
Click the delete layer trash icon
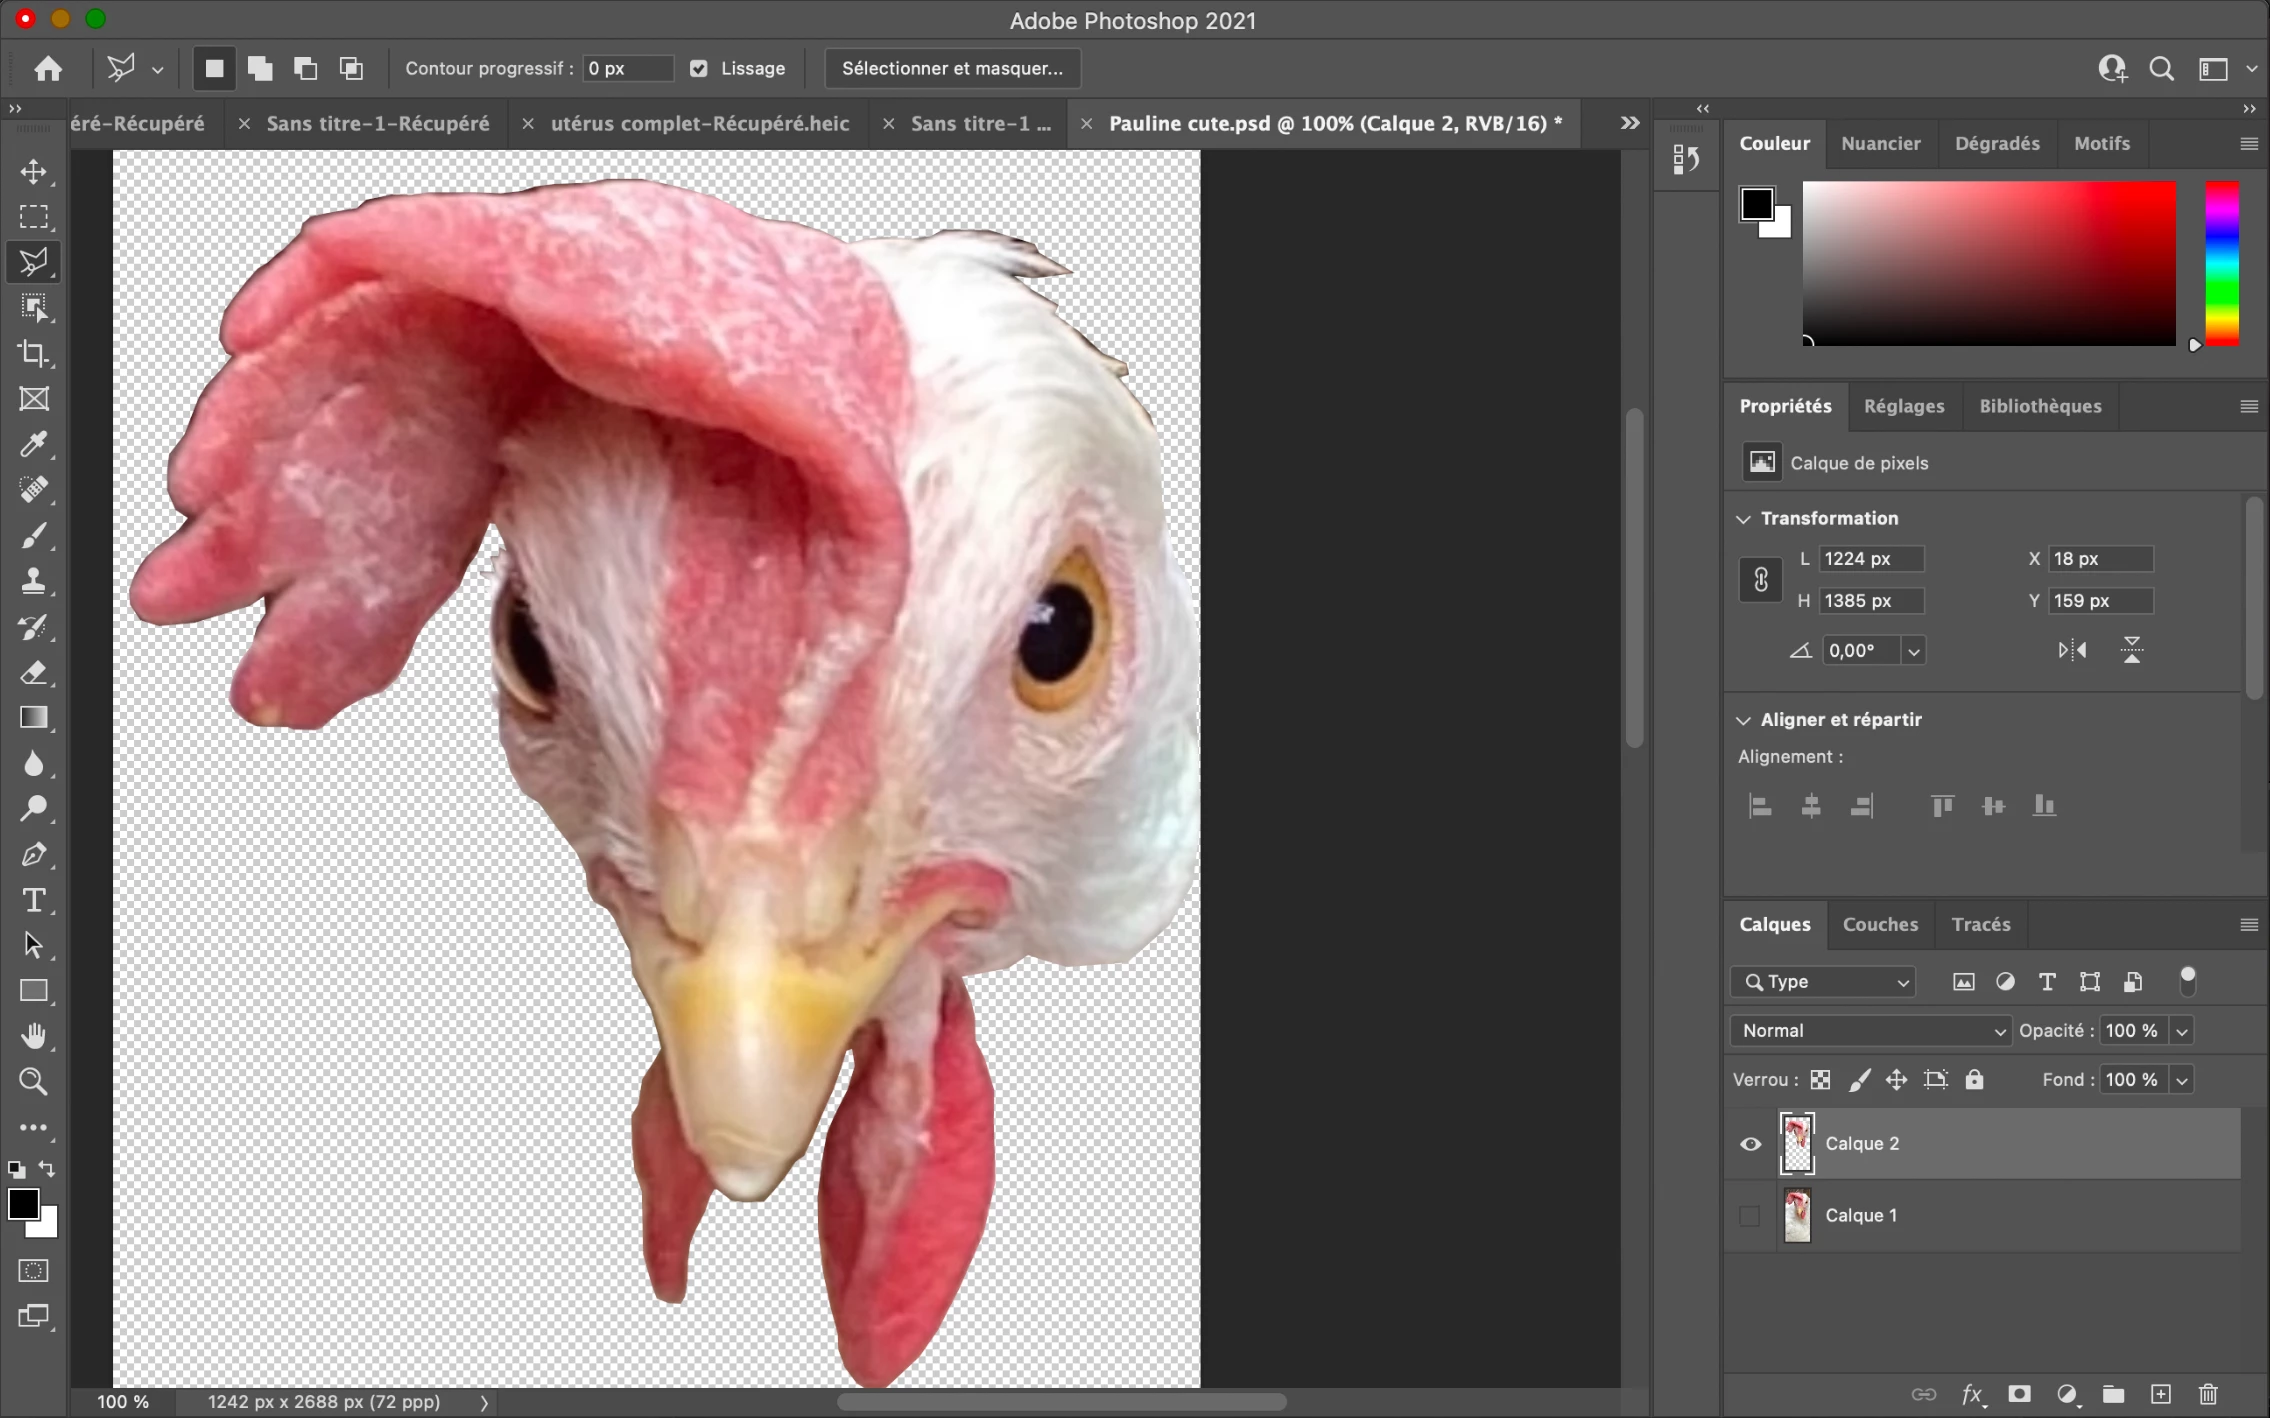(2208, 1394)
